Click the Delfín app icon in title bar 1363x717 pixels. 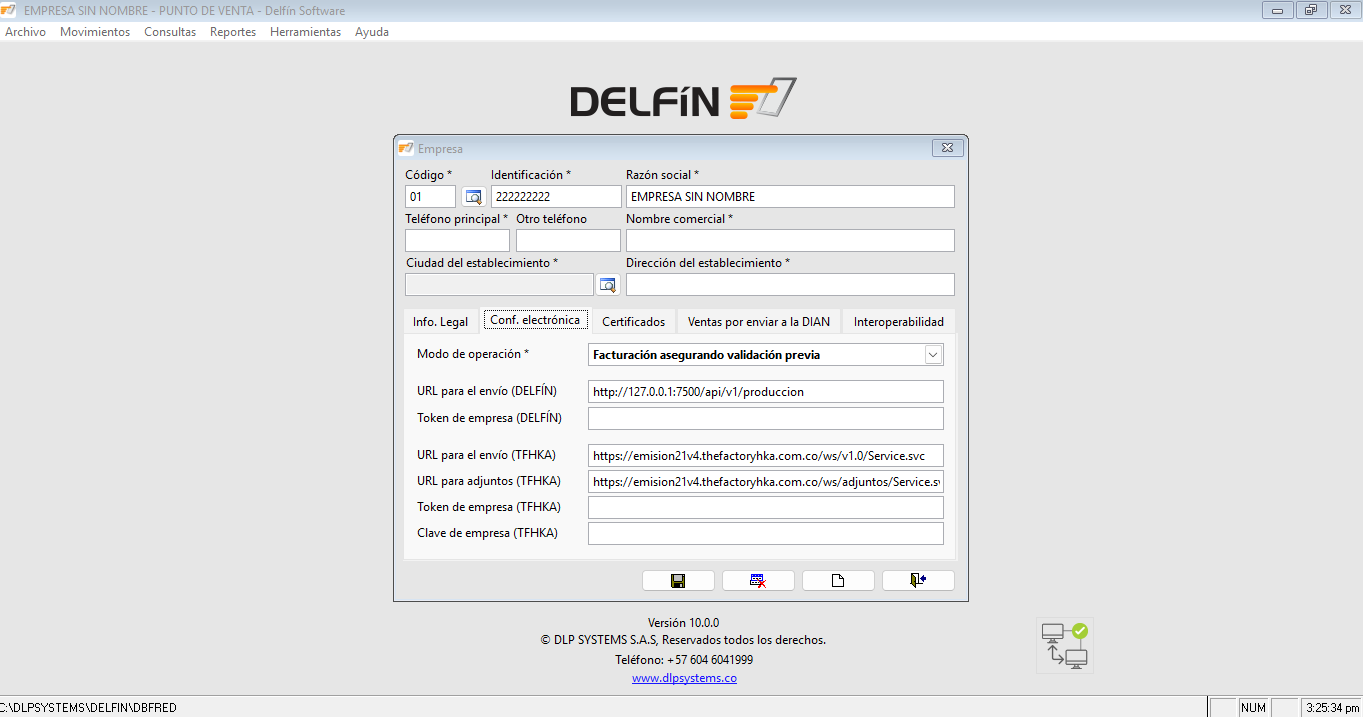9,10
